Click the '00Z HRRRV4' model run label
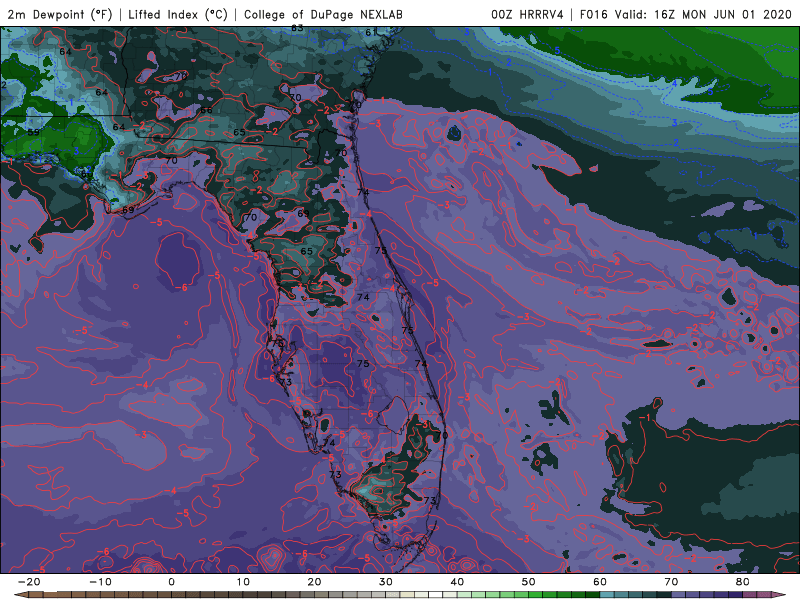Viewport: 800px width, 600px height. [527, 14]
